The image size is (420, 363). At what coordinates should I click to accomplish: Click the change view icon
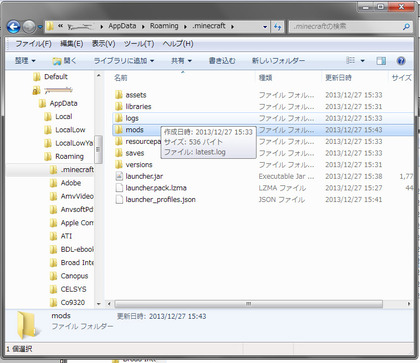(350, 60)
